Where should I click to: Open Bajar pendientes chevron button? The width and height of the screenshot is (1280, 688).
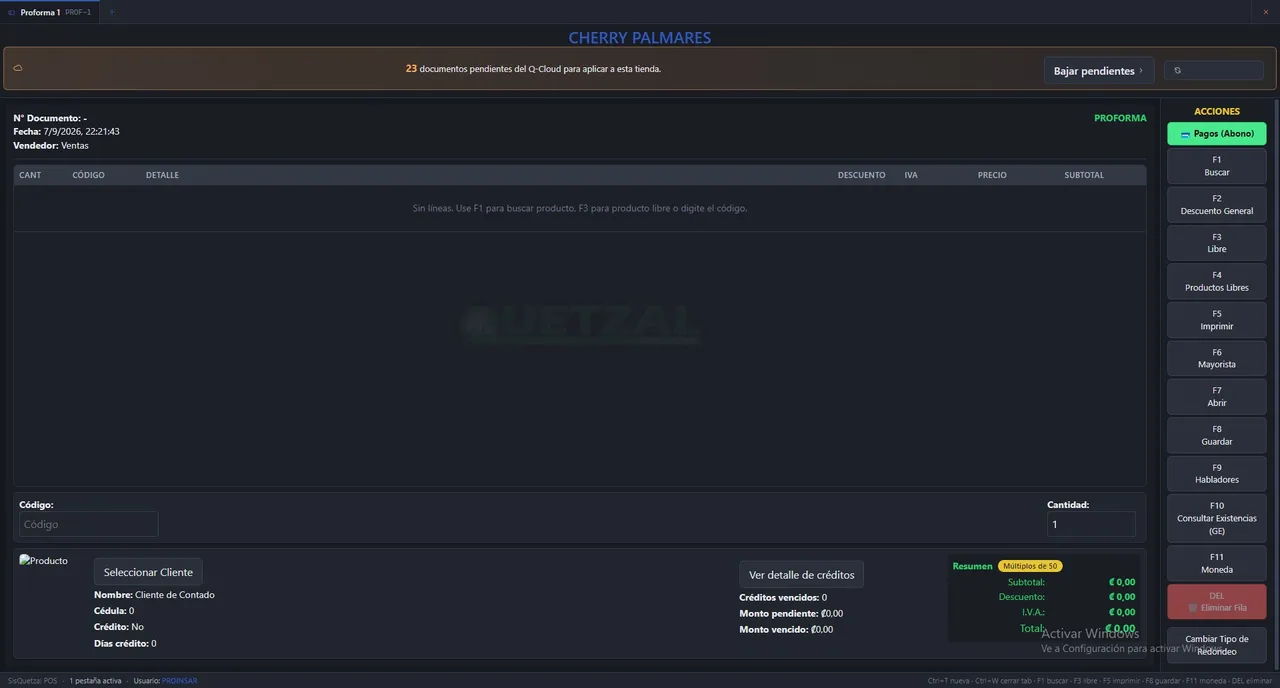click(x=1099, y=71)
